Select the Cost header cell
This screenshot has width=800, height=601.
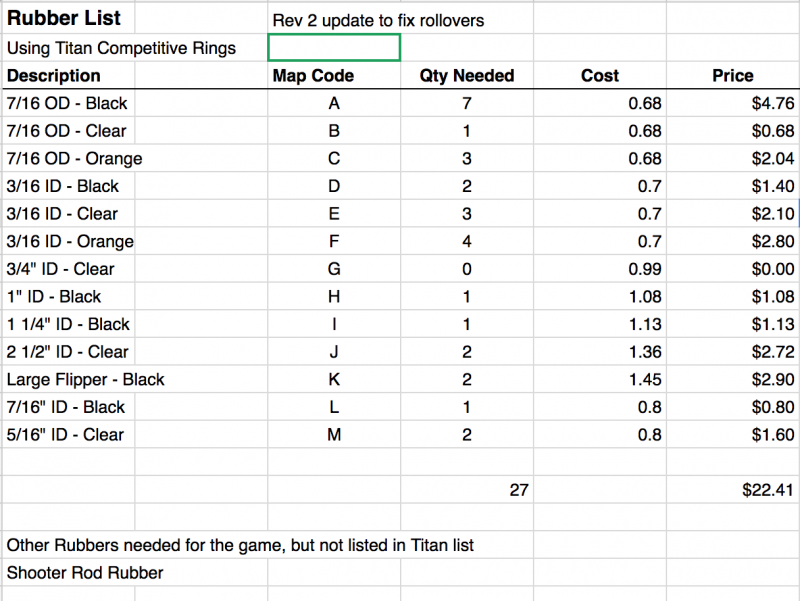(x=600, y=76)
